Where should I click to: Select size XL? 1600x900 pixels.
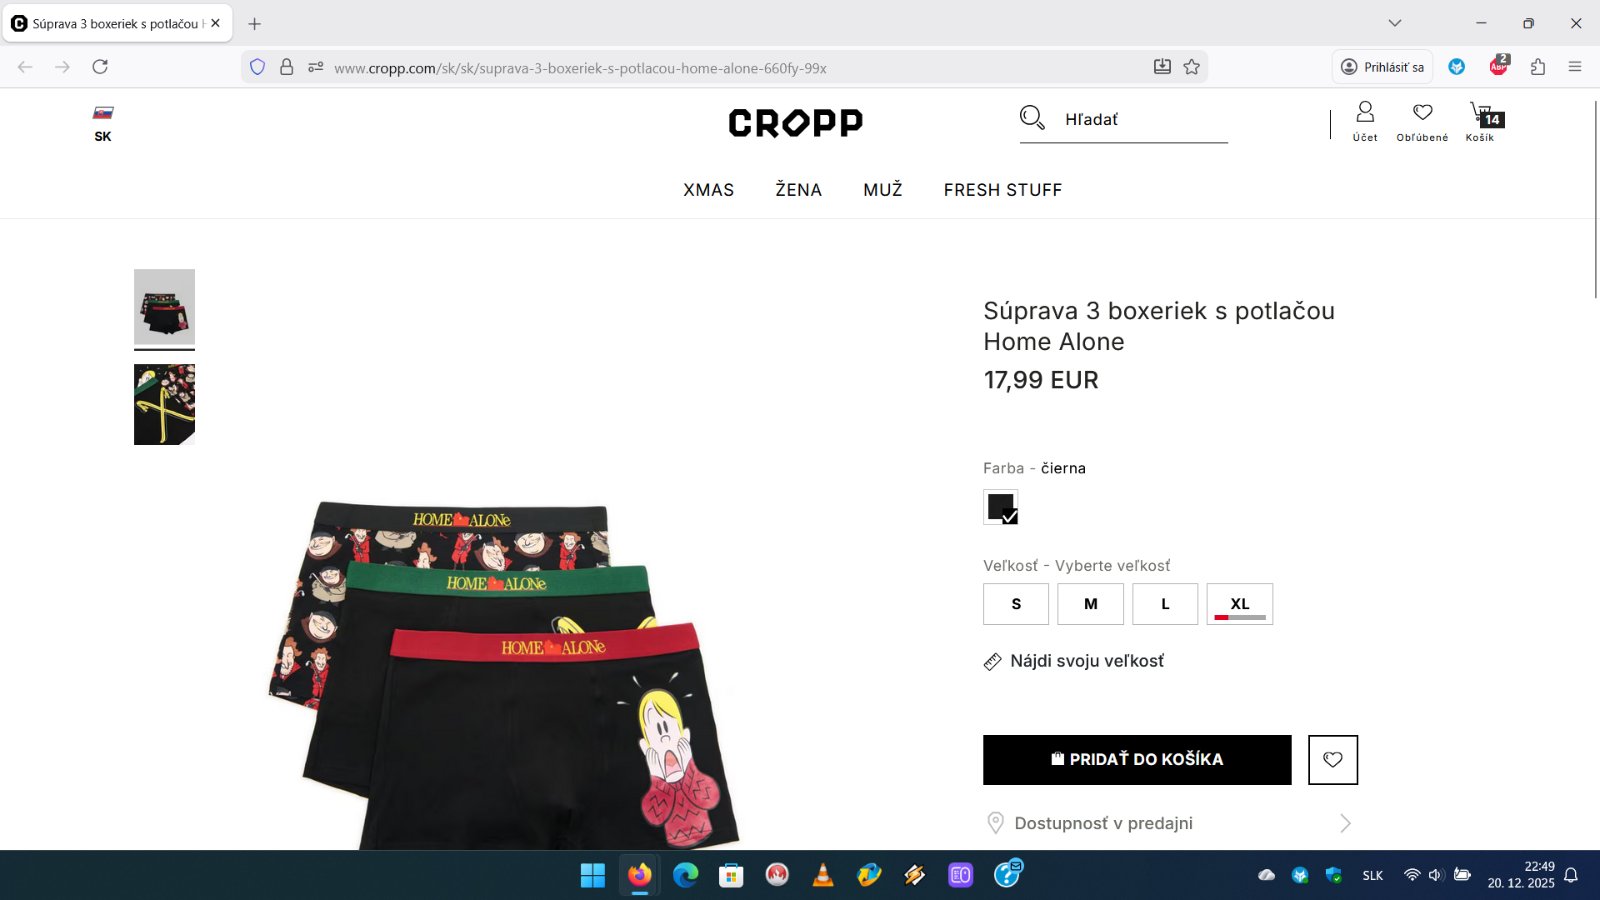(x=1240, y=604)
